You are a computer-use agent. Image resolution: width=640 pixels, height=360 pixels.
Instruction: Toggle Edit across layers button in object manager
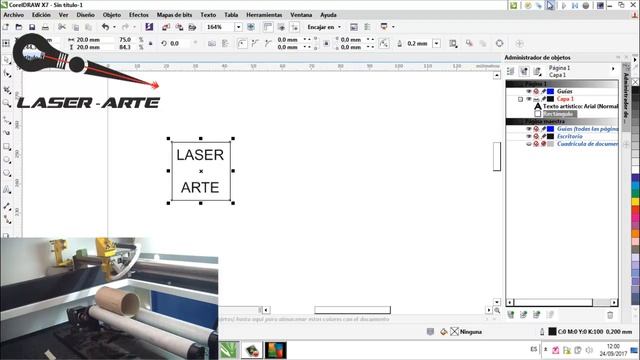(524, 71)
